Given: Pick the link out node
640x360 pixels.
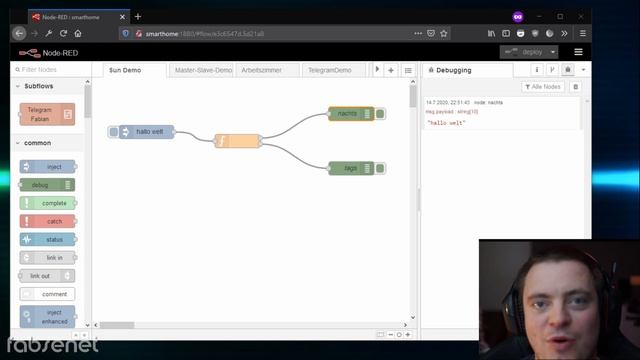Looking at the screenshot, I should coord(47,276).
